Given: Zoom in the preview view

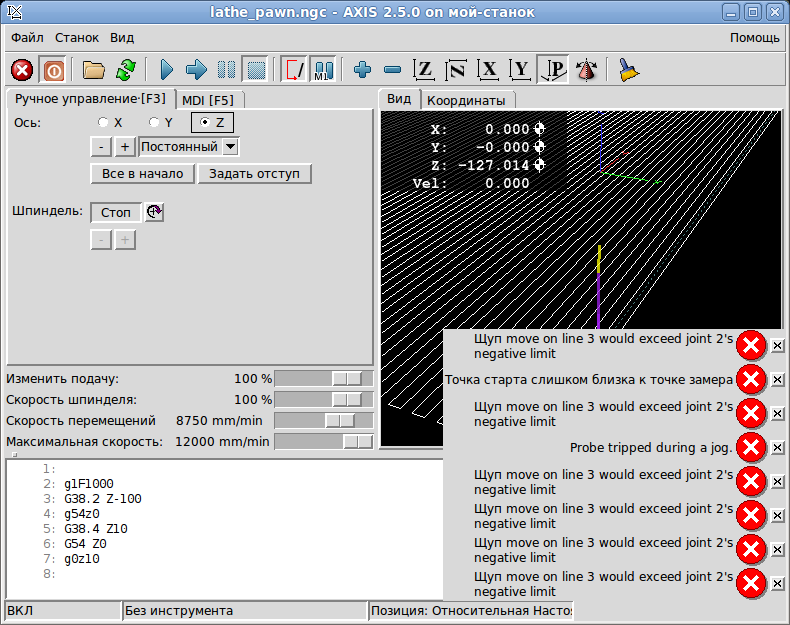Looking at the screenshot, I should 363,70.
